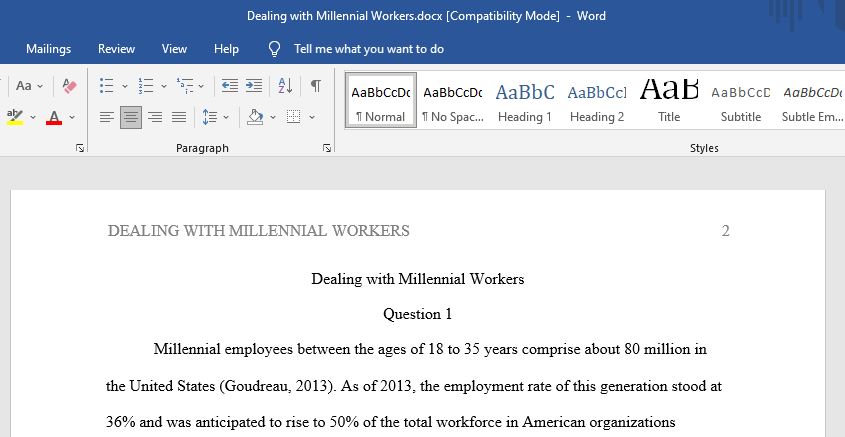Viewport: 845px width, 437px height.
Task: Switch to the View tab
Action: coord(174,49)
